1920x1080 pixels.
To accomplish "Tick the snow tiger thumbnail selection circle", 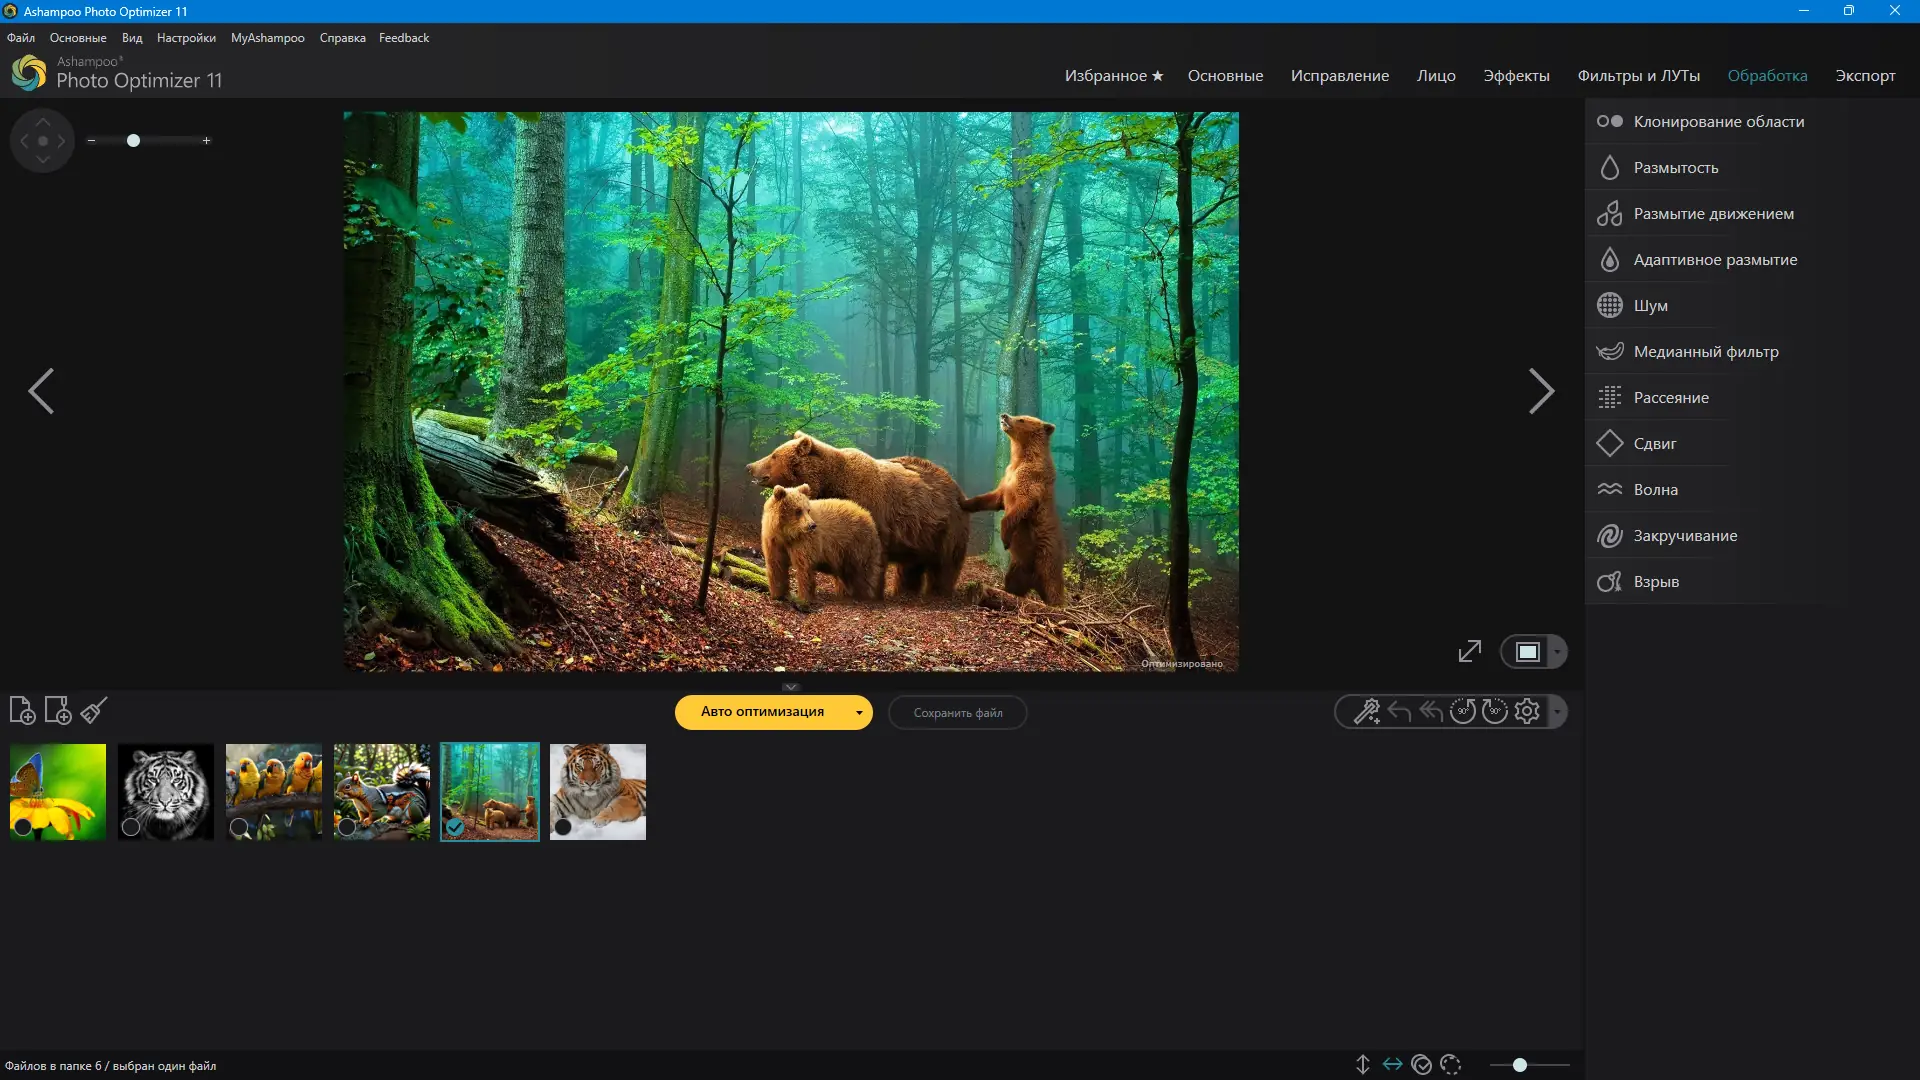I will point(563,827).
